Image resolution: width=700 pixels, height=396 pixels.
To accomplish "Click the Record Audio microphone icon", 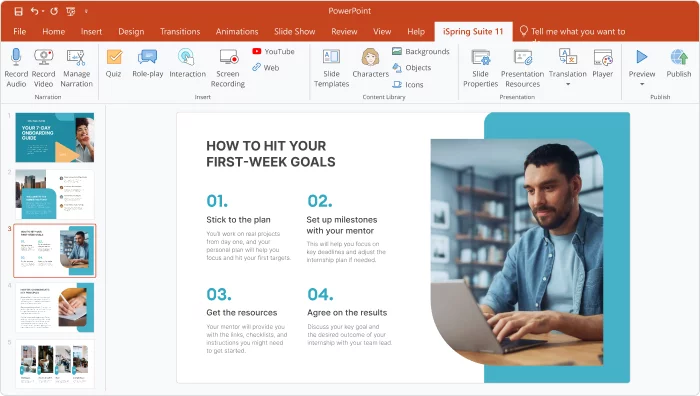I will pos(16,57).
